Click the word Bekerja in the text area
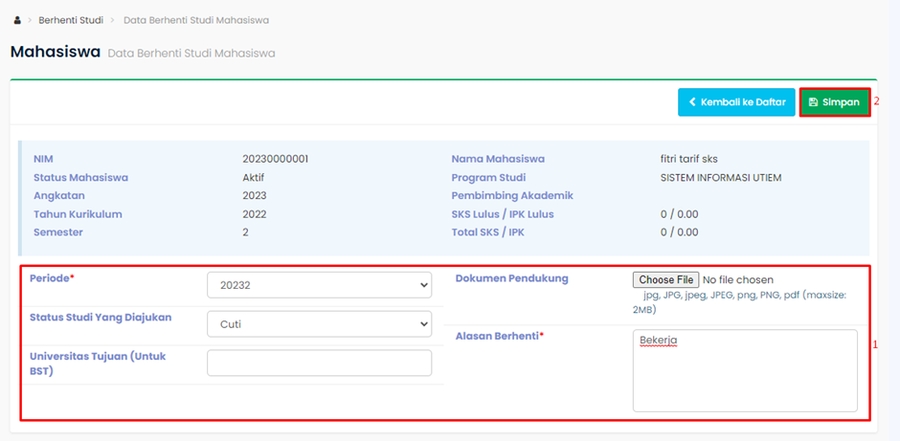900x441 pixels. coord(659,341)
